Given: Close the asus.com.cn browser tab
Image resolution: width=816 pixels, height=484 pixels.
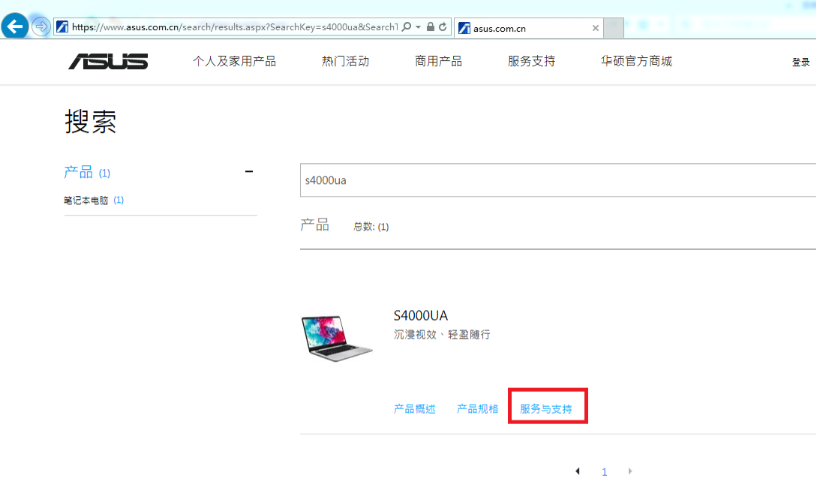Looking at the screenshot, I should (x=596, y=27).
